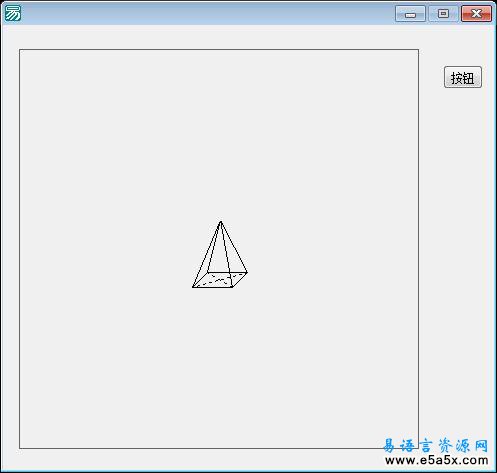Click the right base corner of the pyramid
The width and height of the screenshot is (497, 473).
(x=247, y=272)
